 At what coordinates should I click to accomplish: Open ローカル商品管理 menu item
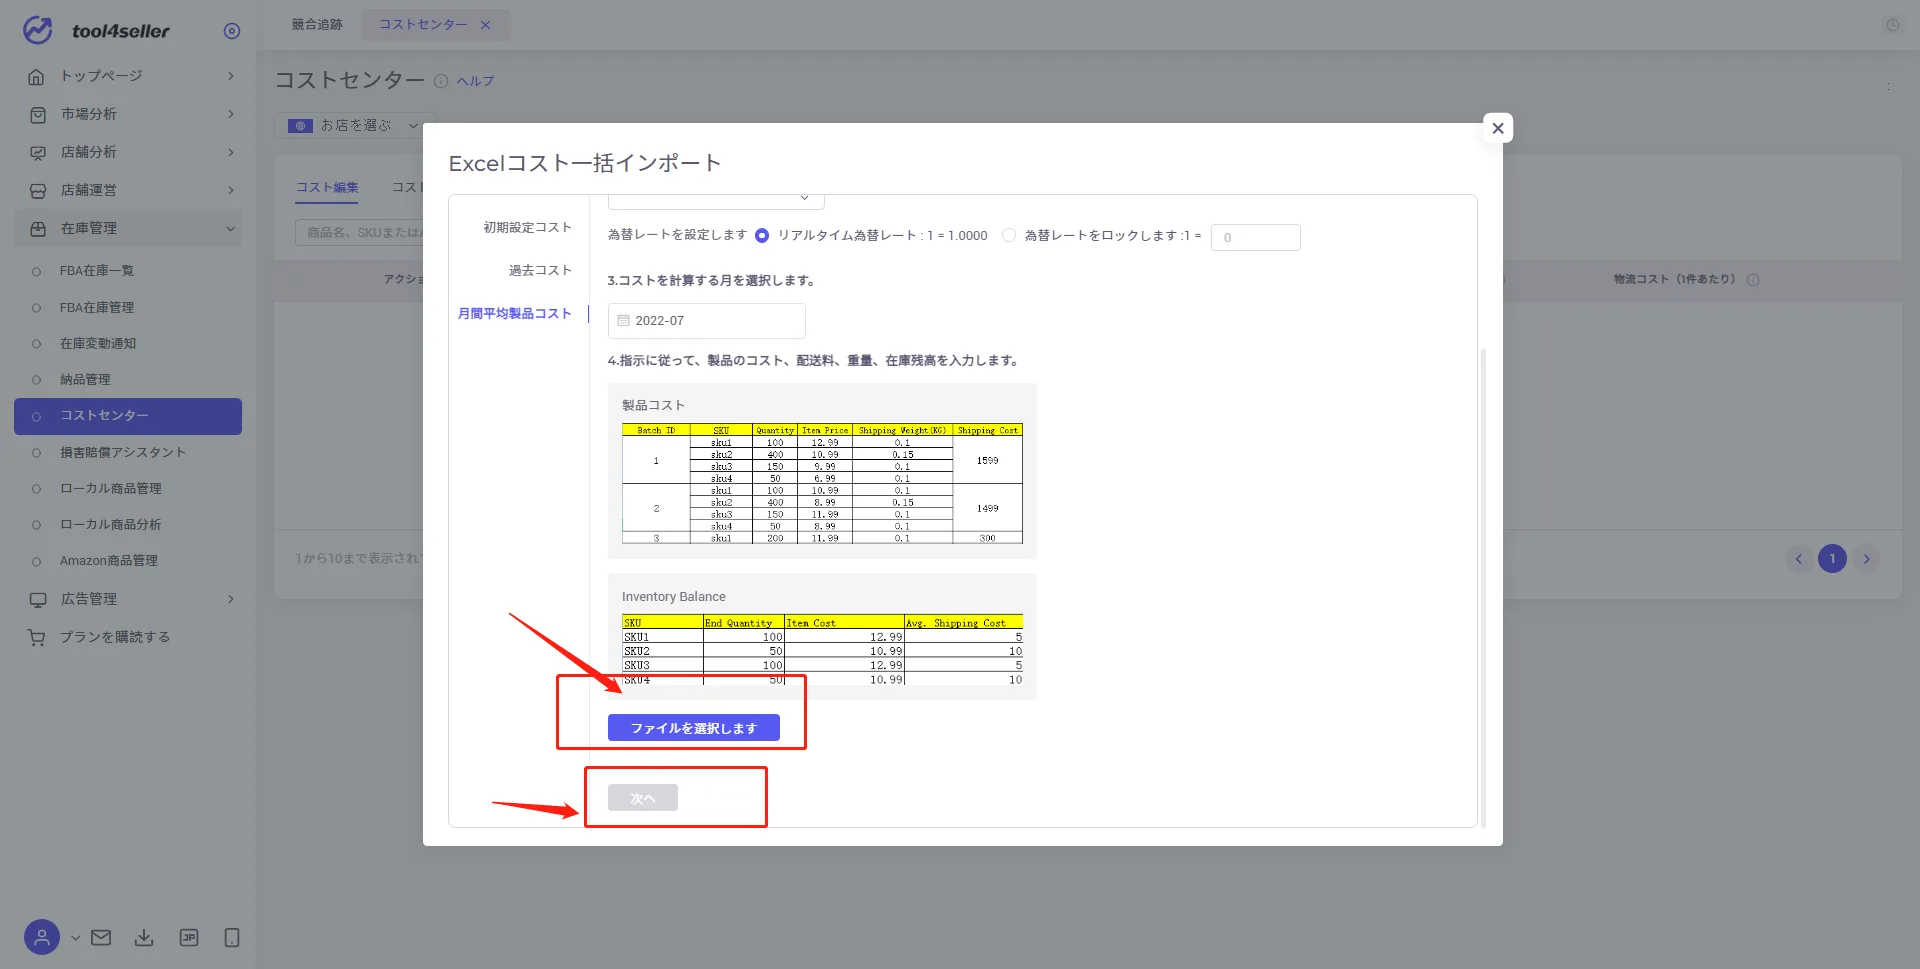click(x=110, y=489)
